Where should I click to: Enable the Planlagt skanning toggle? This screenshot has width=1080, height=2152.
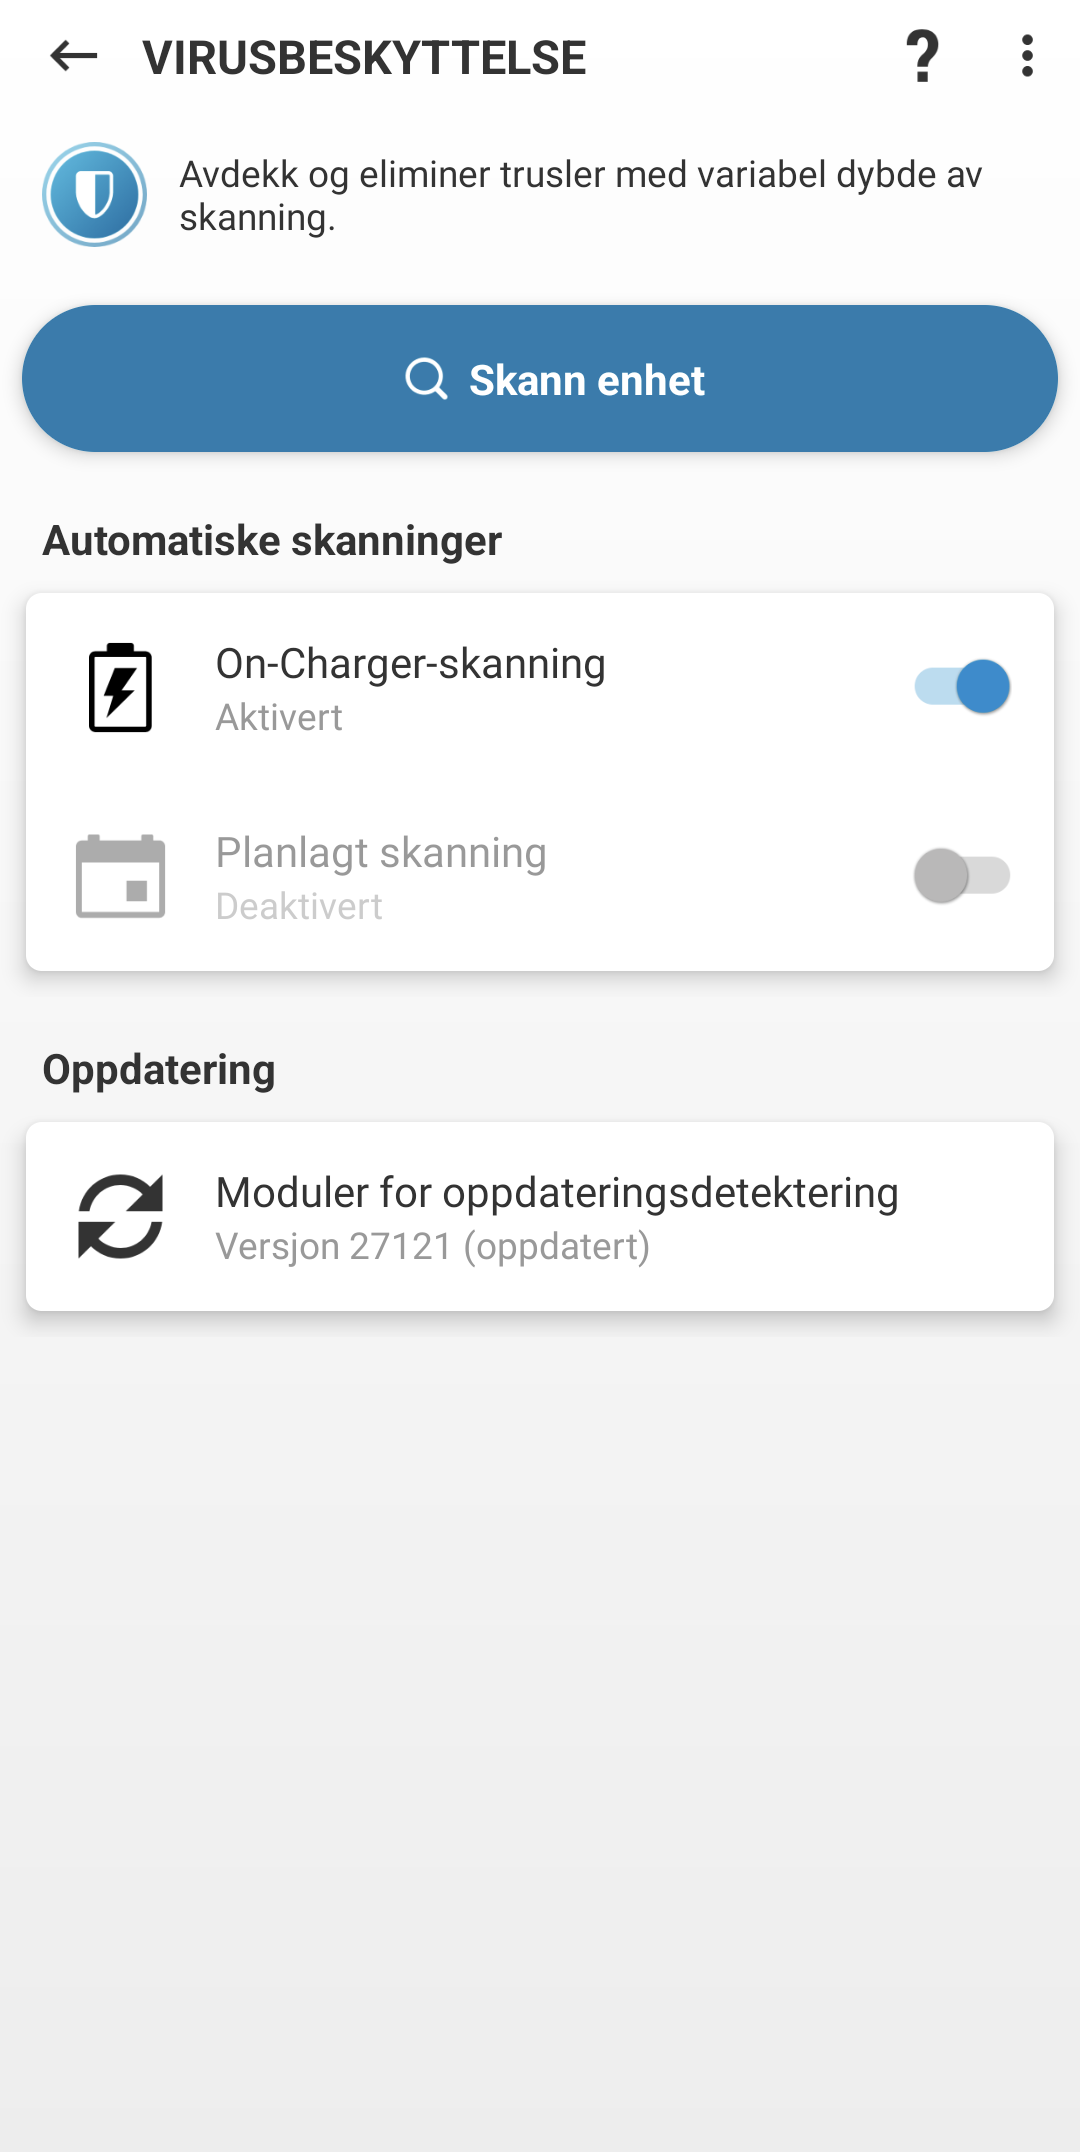963,876
